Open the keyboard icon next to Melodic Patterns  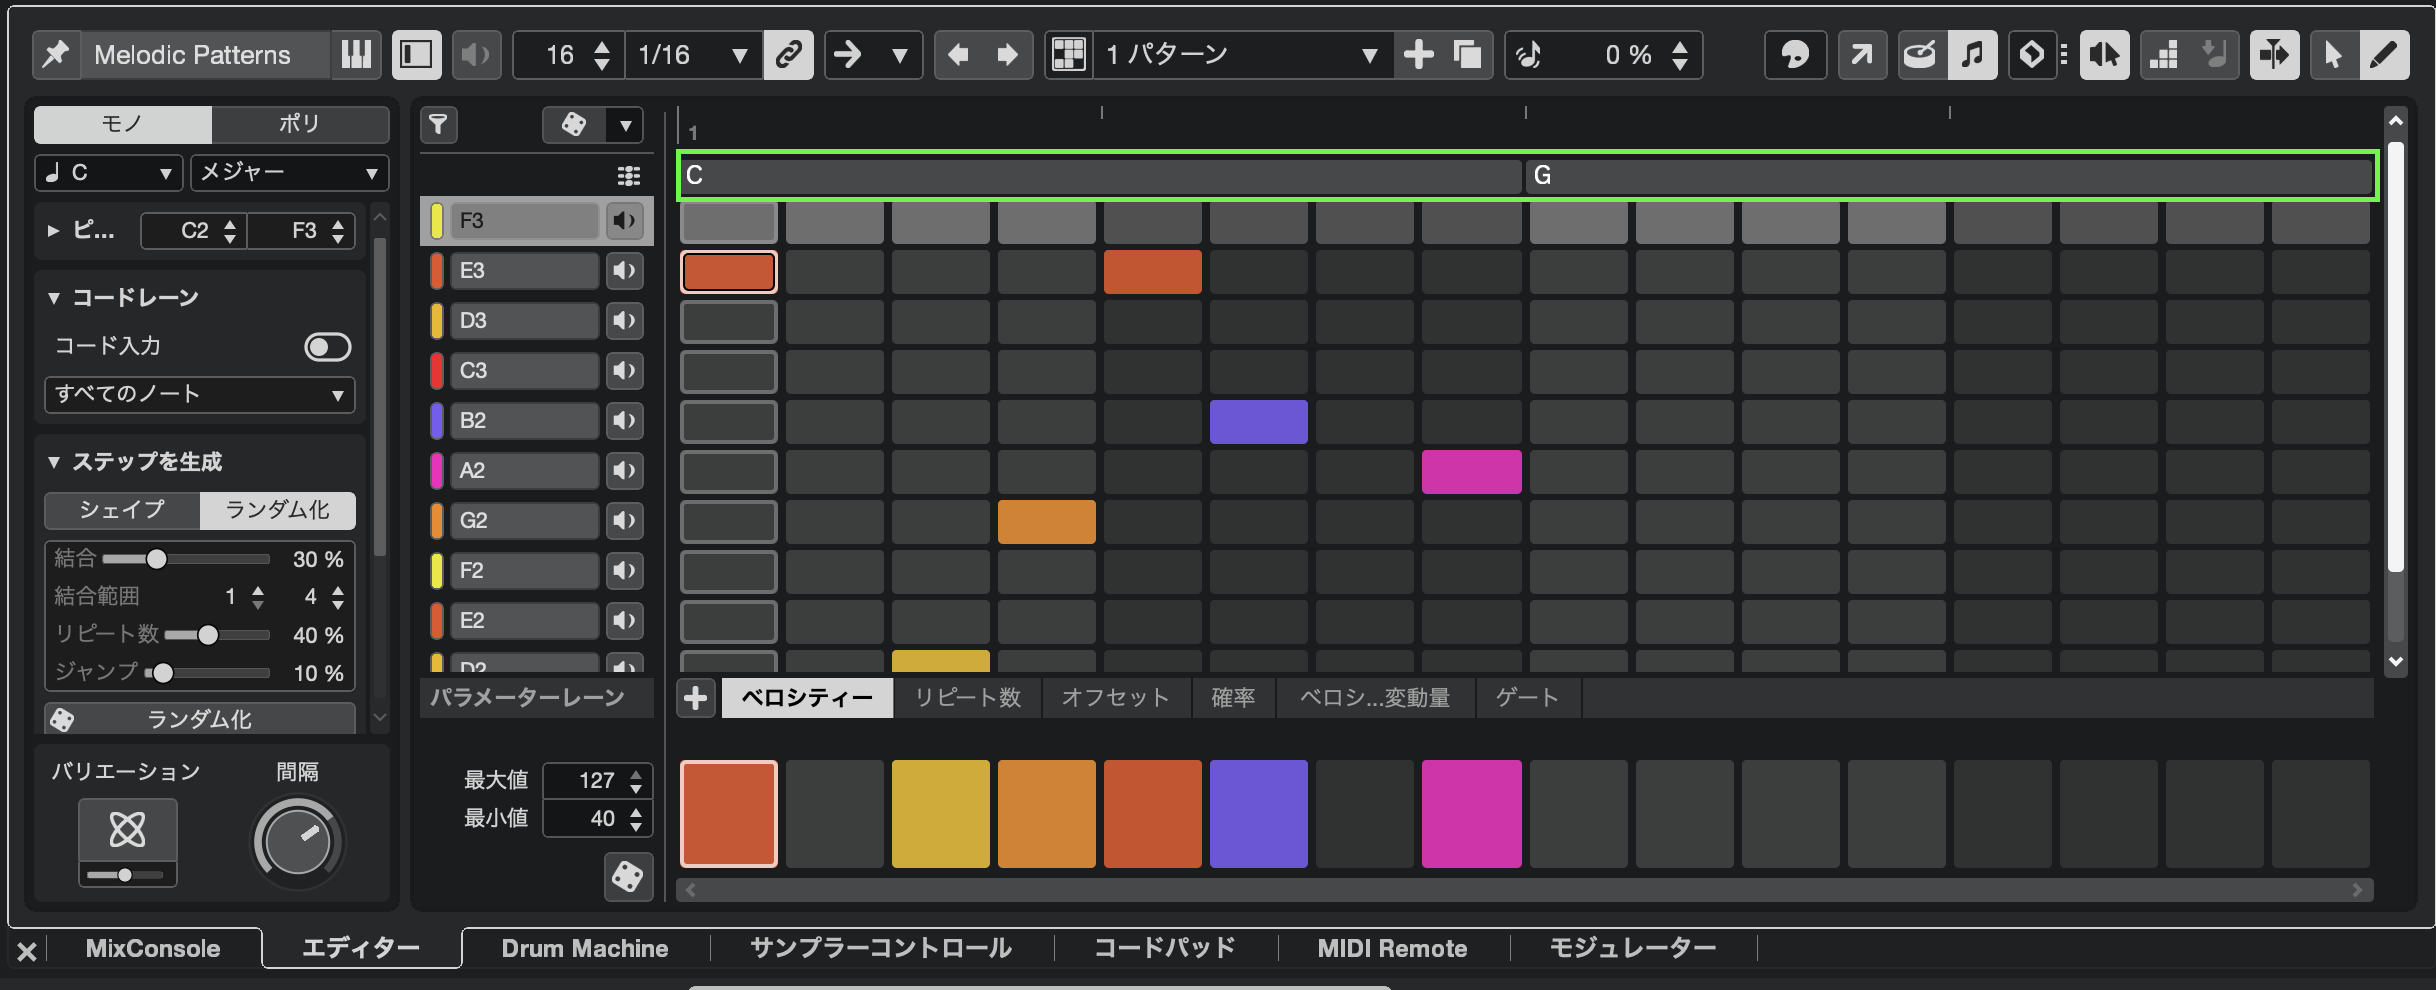(x=356, y=54)
